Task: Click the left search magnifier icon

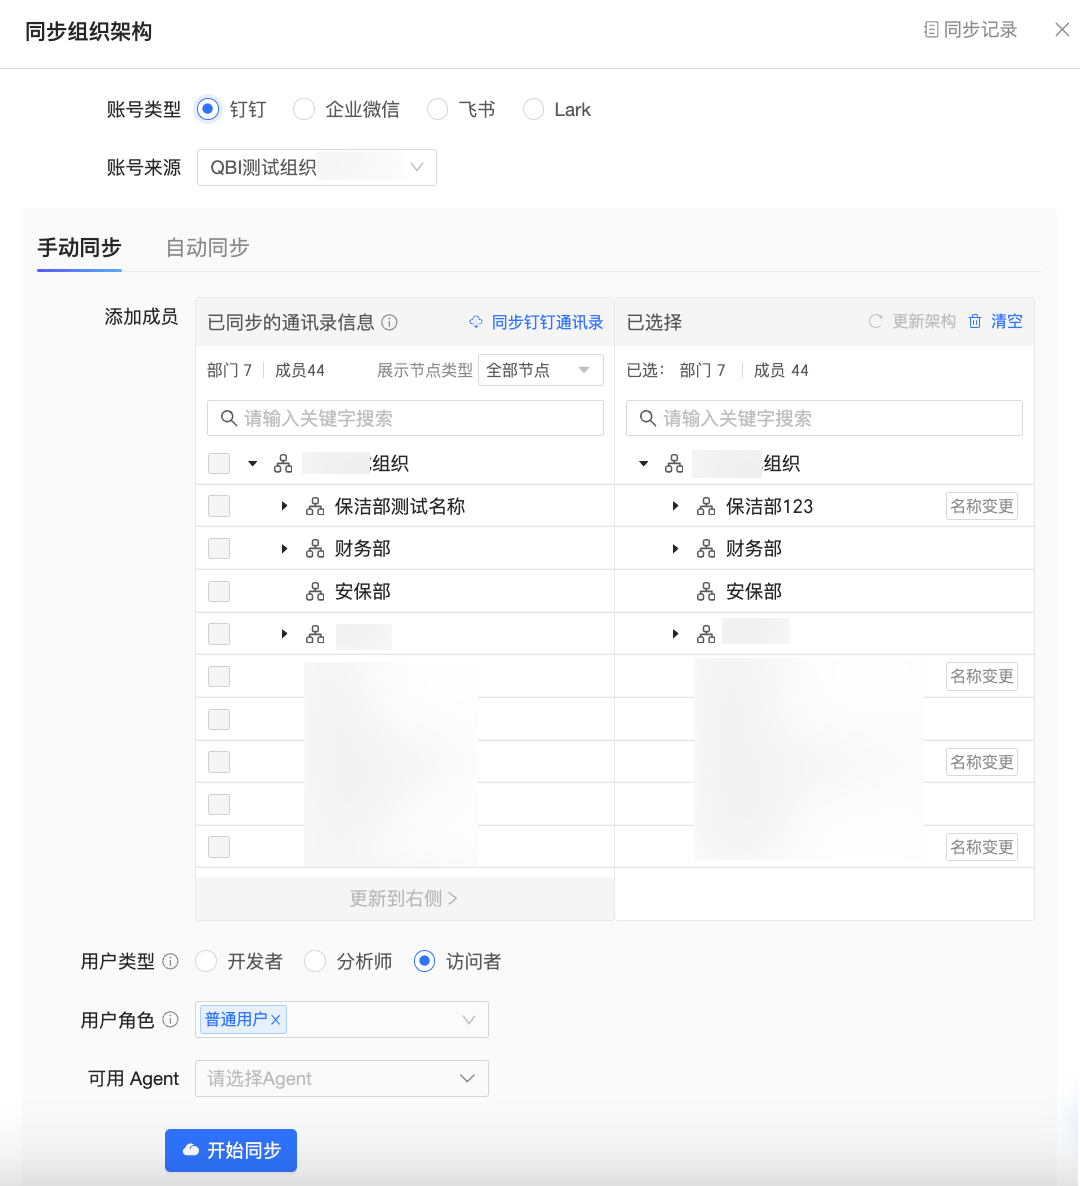Action: [x=228, y=418]
